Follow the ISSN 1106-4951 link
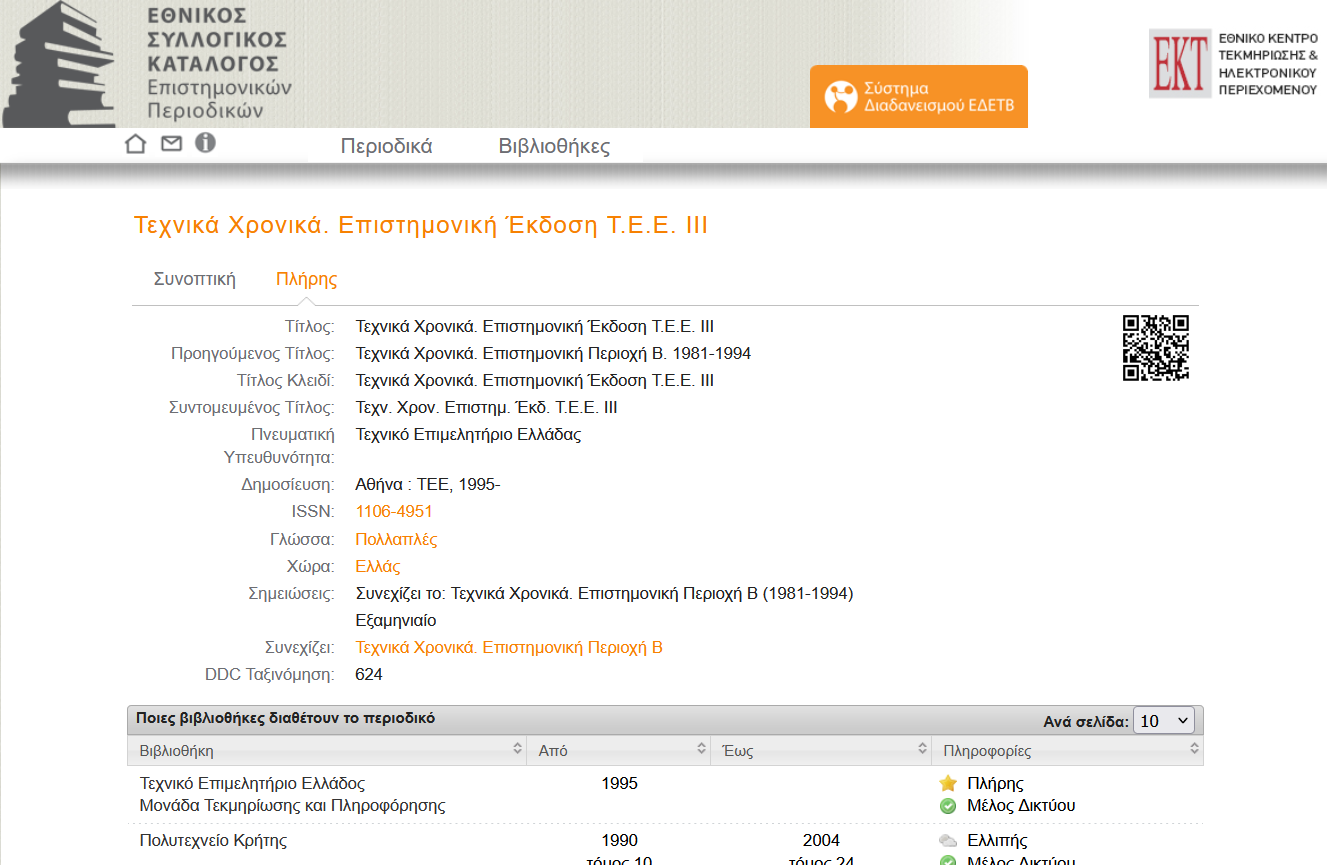The width and height of the screenshot is (1327, 865). [x=394, y=512]
